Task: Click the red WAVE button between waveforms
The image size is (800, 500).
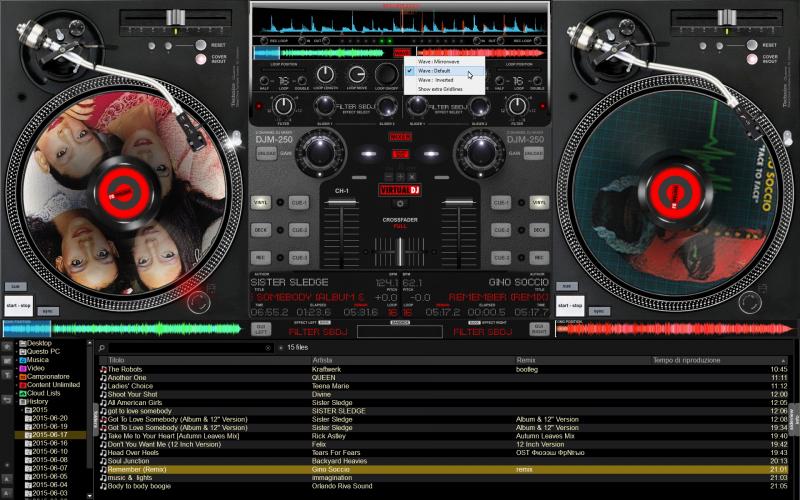Action: point(402,52)
